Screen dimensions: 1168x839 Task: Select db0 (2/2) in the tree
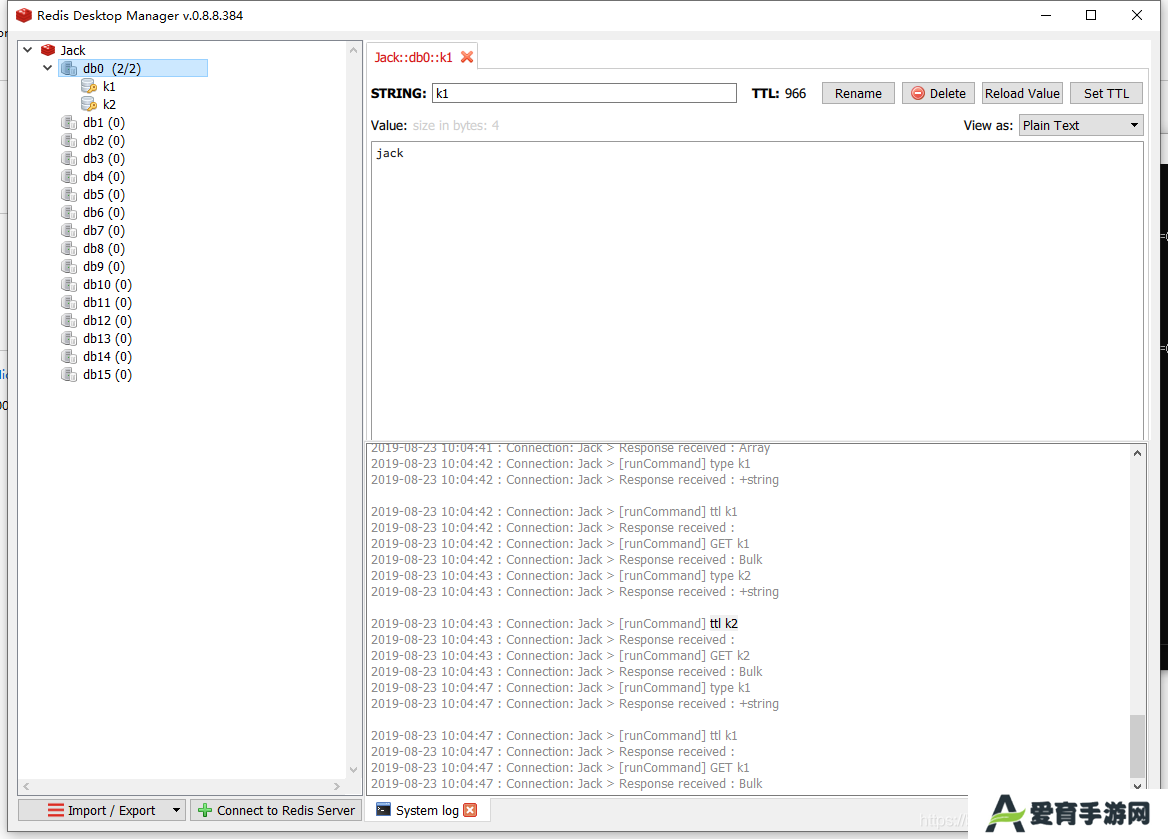tap(133, 69)
